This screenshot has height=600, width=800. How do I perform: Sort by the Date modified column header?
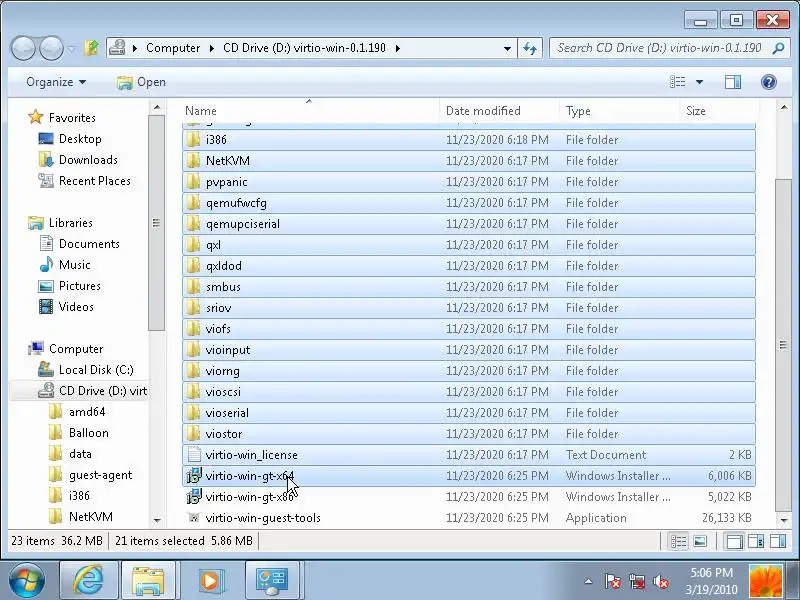coord(498,111)
